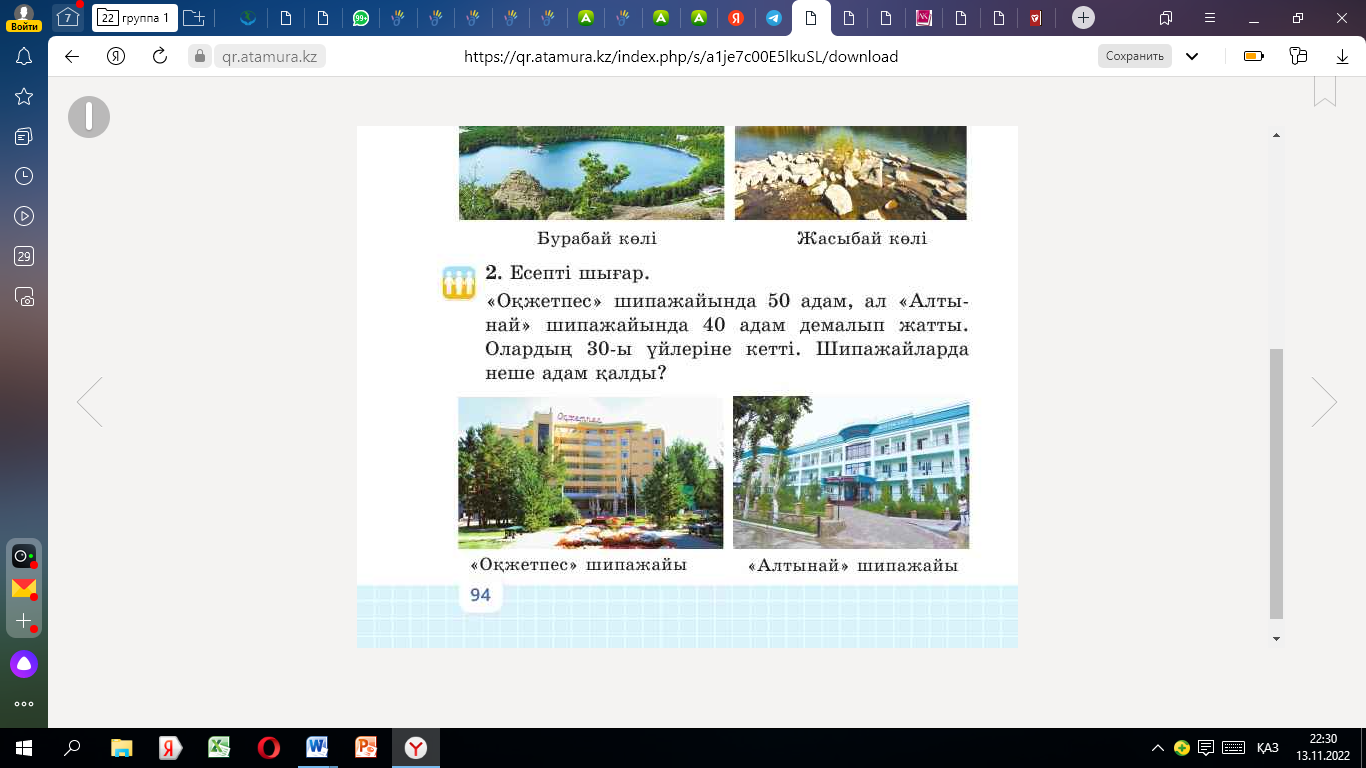Select the currently active document tab
The height and width of the screenshot is (768, 1366).
click(811, 18)
